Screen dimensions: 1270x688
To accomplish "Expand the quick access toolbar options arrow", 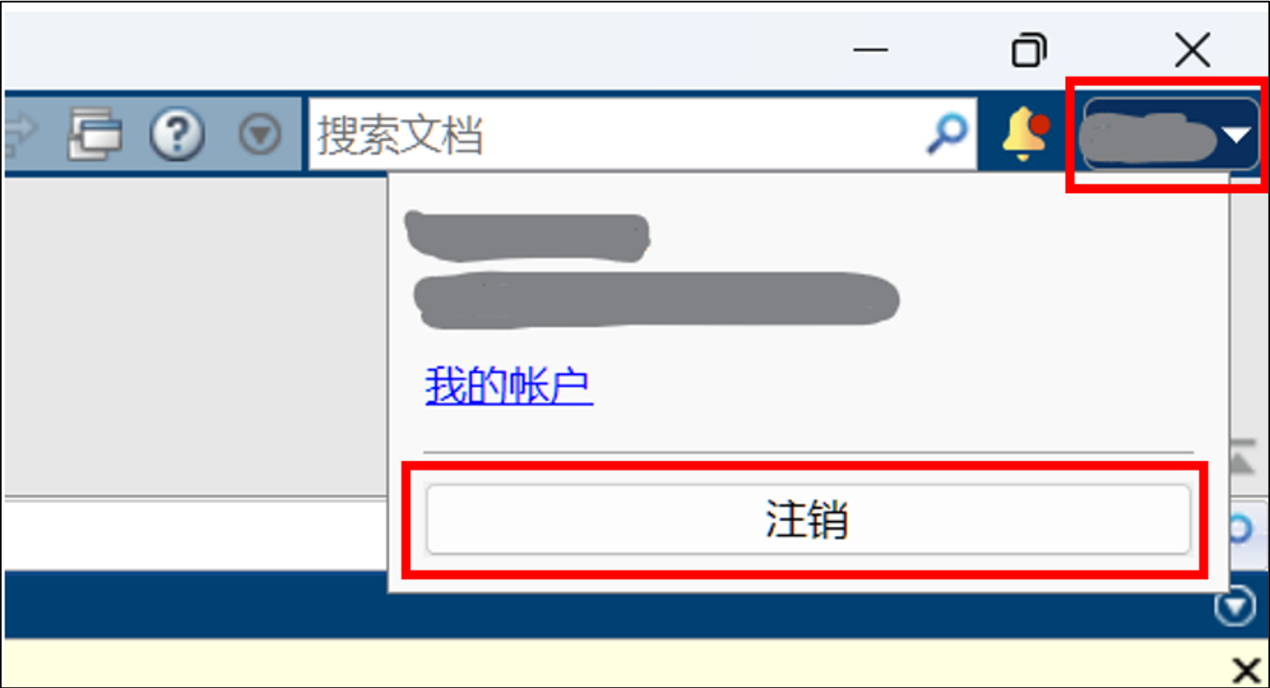I will [260, 135].
